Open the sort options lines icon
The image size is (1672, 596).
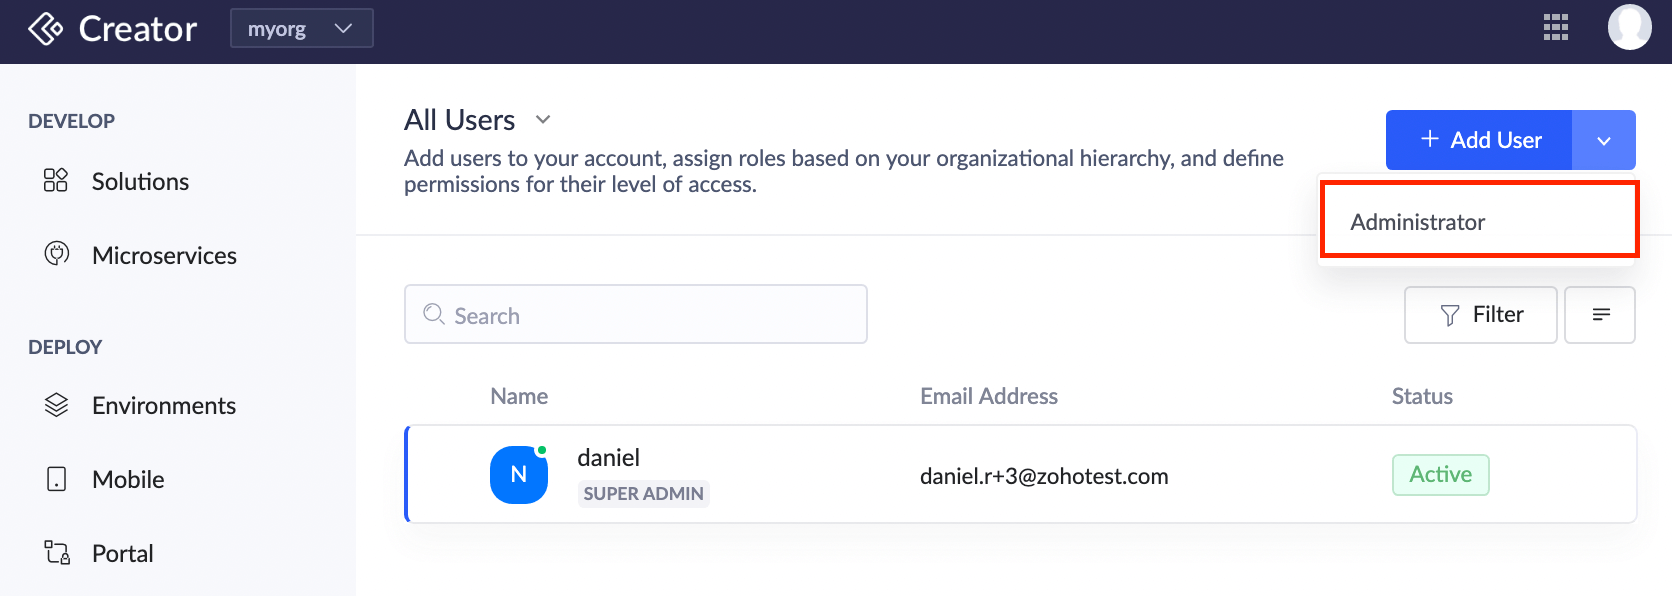pyautogui.click(x=1600, y=315)
